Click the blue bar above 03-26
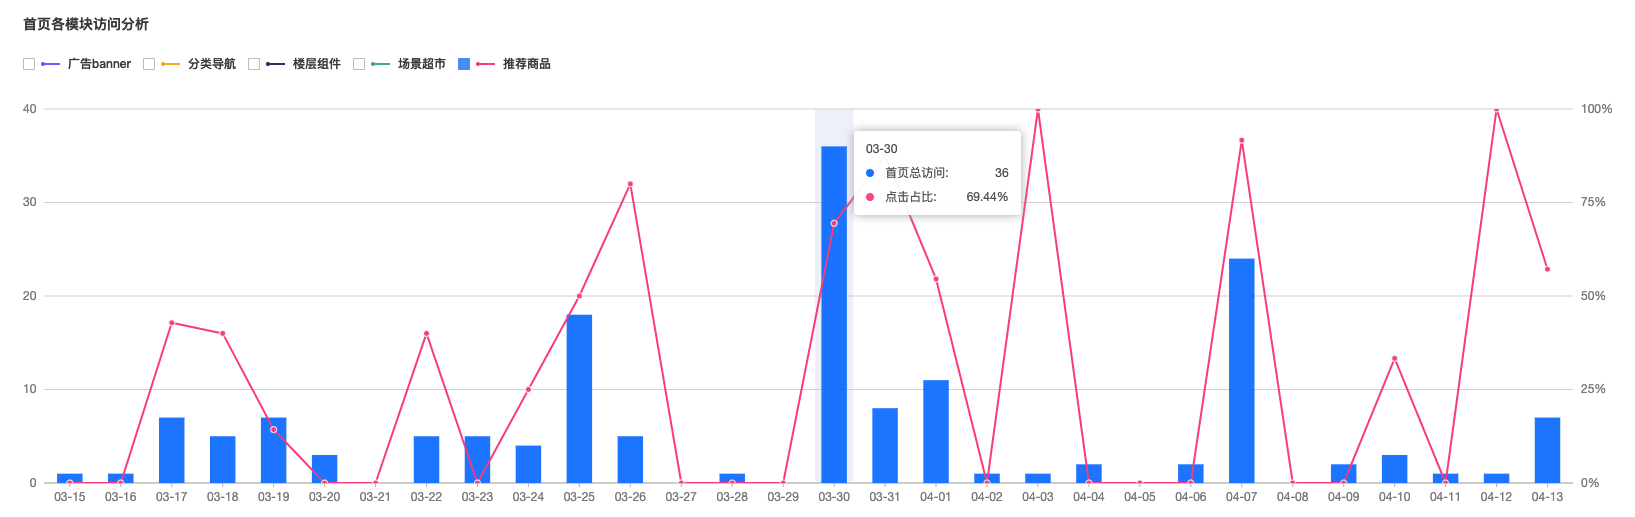This screenshot has width=1635, height=517. (630, 460)
